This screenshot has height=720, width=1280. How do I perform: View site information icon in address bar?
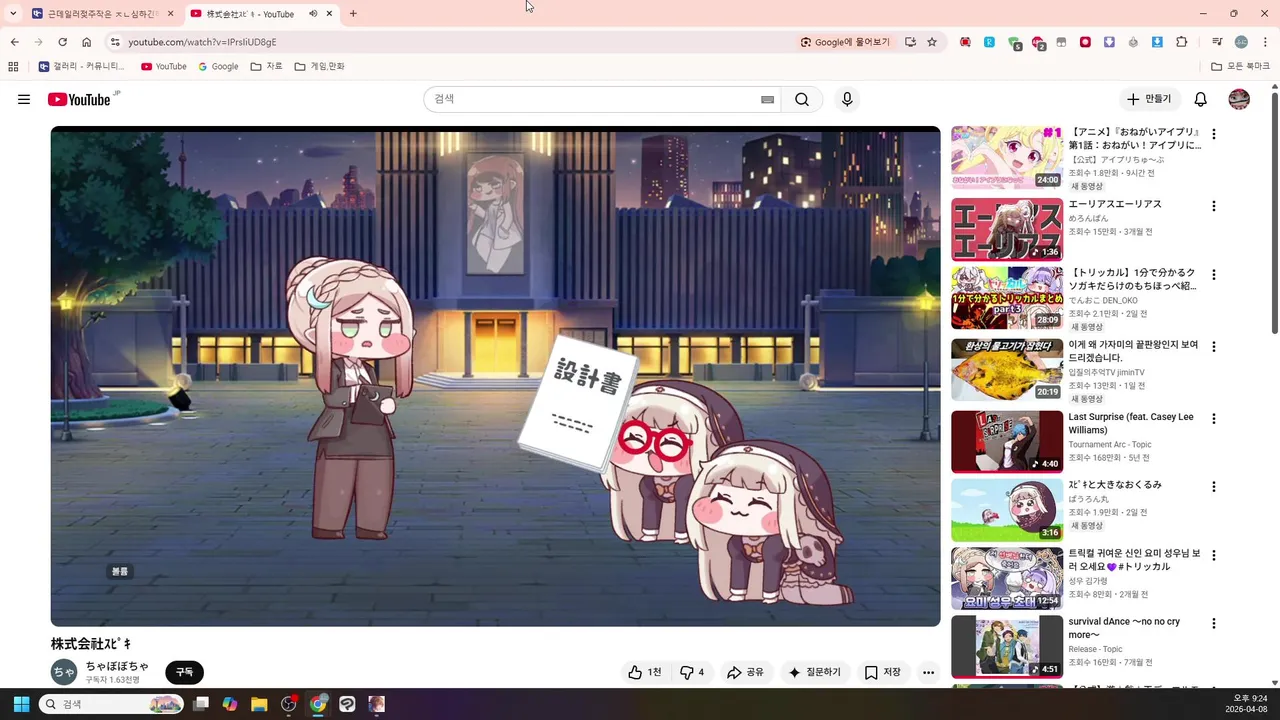click(x=115, y=42)
